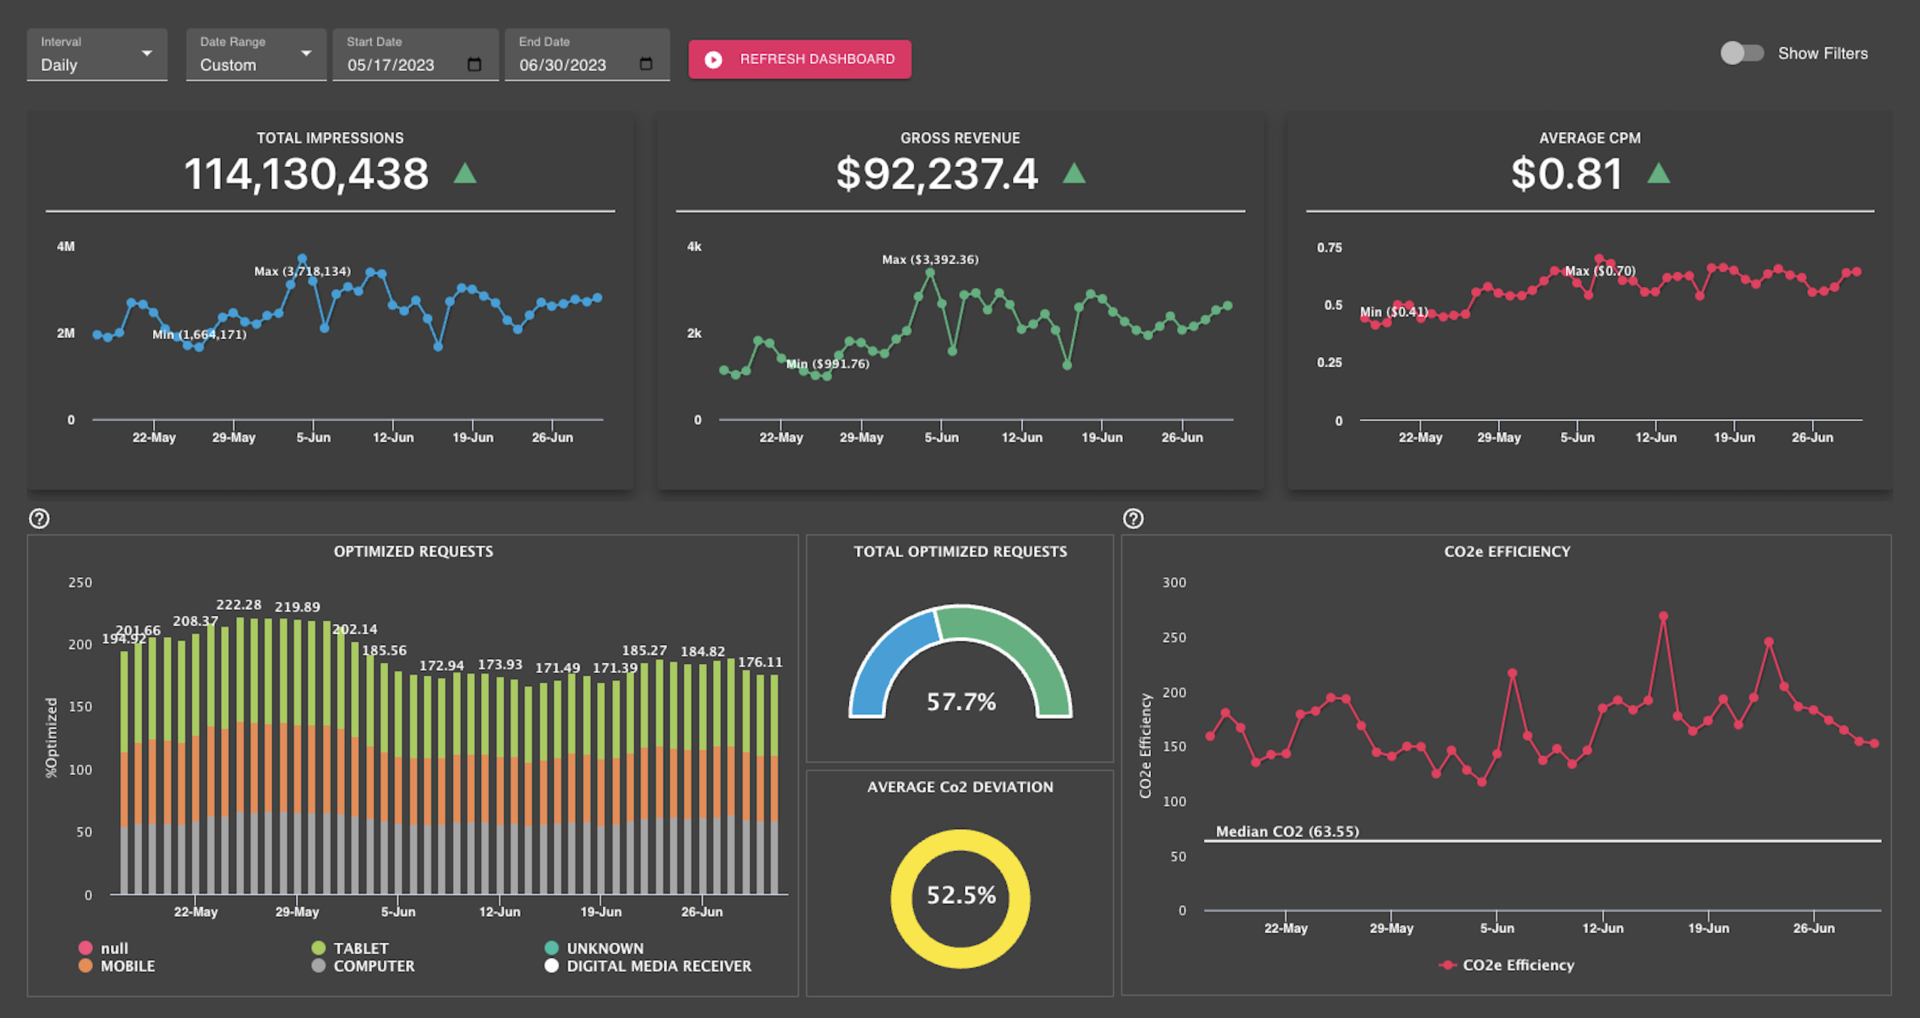Click the green up arrow beside Total Impressions
Viewport: 1920px width, 1018px height.
point(465,173)
